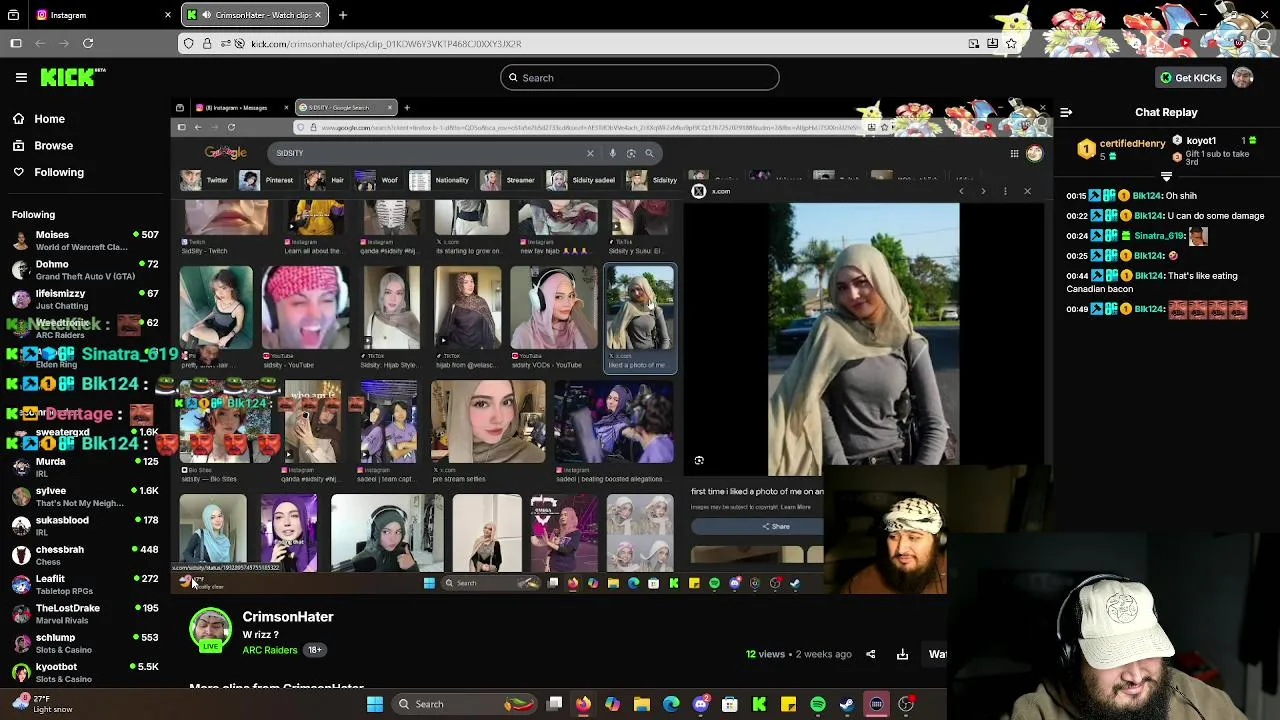Image resolution: width=1280 pixels, height=720 pixels.
Task: Launch Microsoft Edge from the taskbar
Action: coord(671,704)
